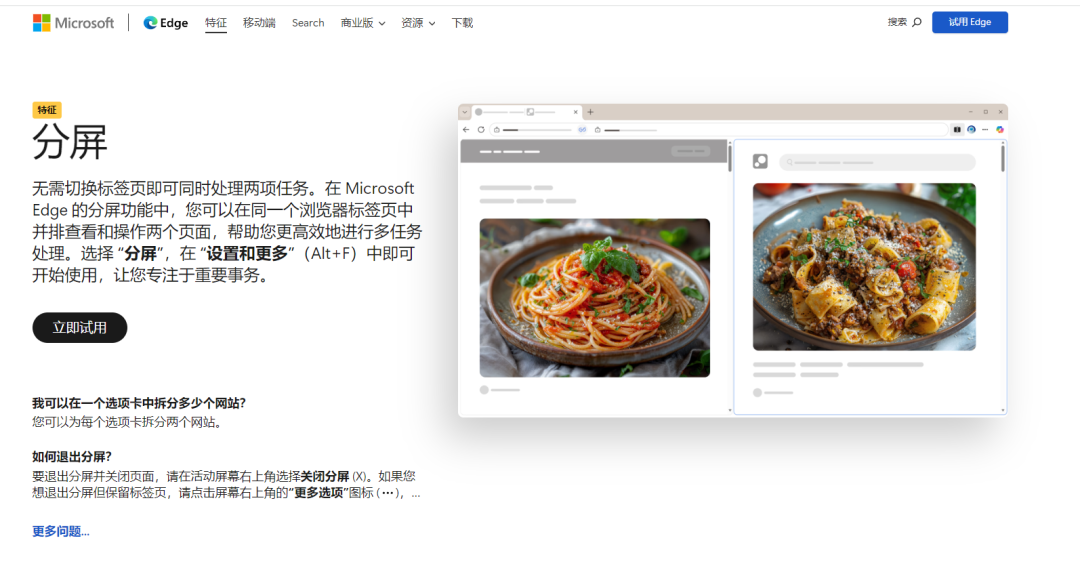Open the Search navigation item
The height and width of the screenshot is (572, 1080).
[x=308, y=23]
